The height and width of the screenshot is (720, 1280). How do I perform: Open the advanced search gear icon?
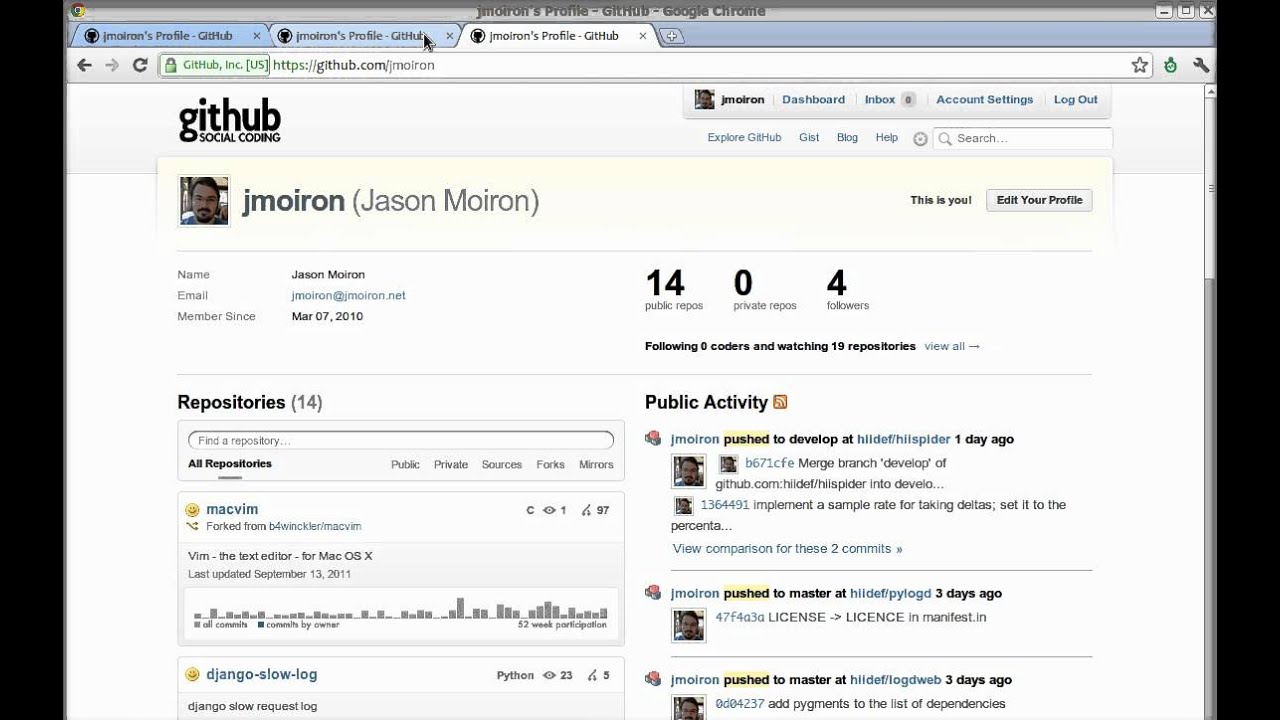tap(920, 139)
